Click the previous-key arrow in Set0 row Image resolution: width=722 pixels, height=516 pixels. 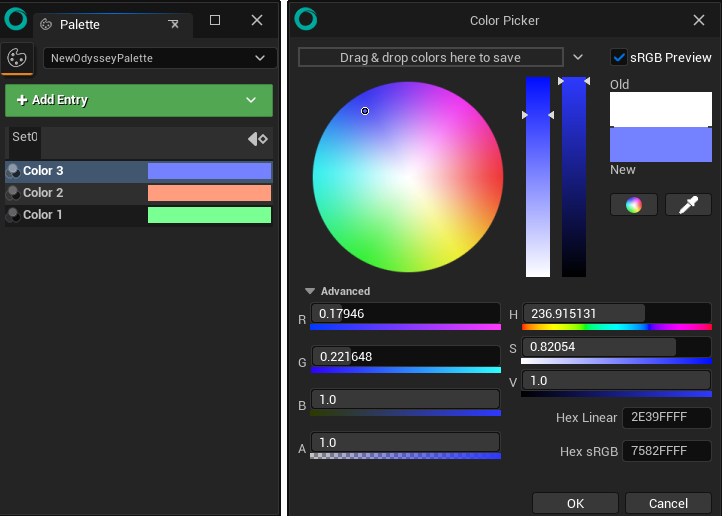point(252,139)
